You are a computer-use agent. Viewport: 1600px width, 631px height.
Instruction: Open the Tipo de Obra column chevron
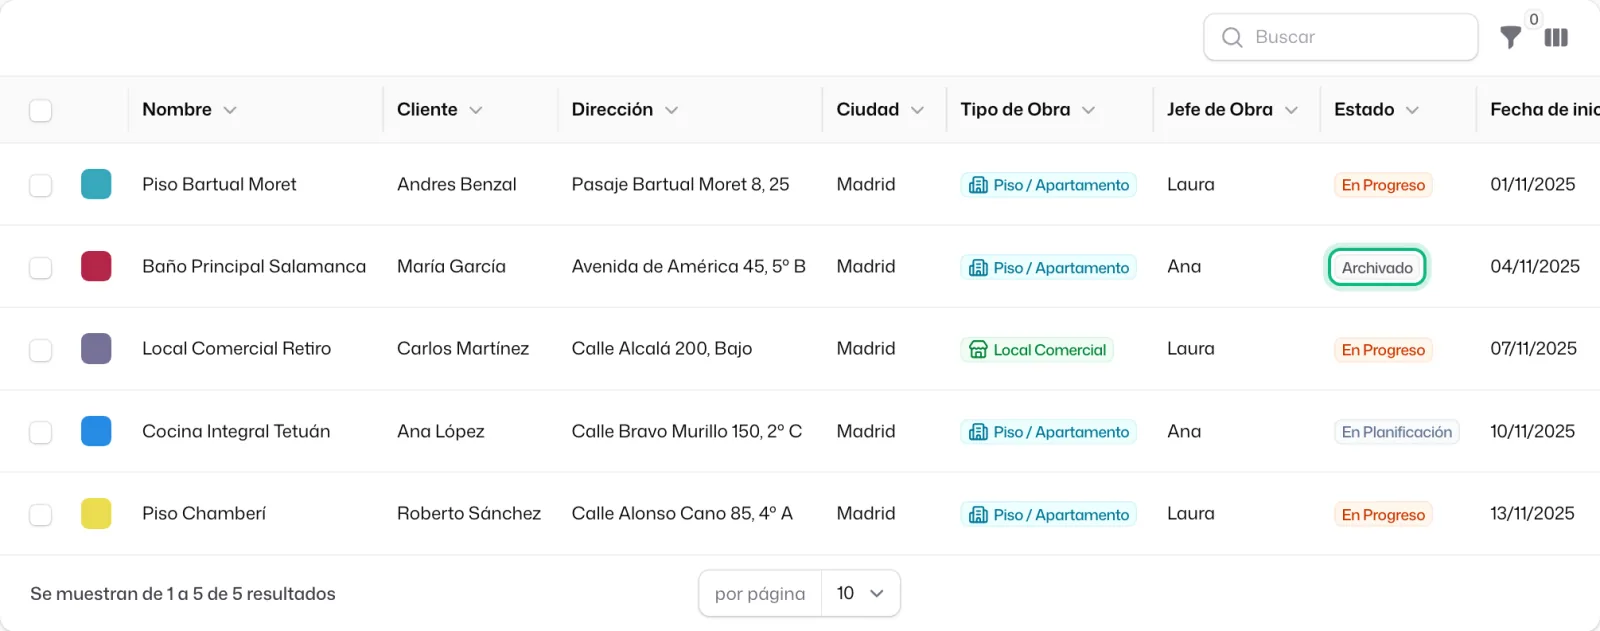click(1089, 110)
